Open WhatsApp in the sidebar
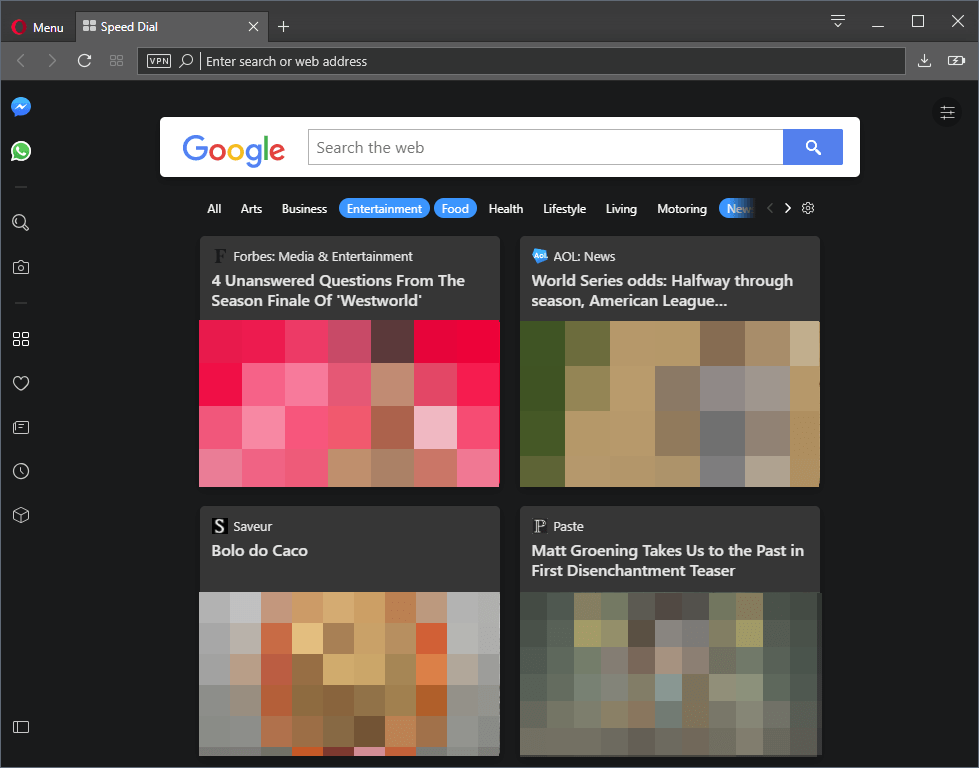This screenshot has width=979, height=768. click(x=21, y=151)
